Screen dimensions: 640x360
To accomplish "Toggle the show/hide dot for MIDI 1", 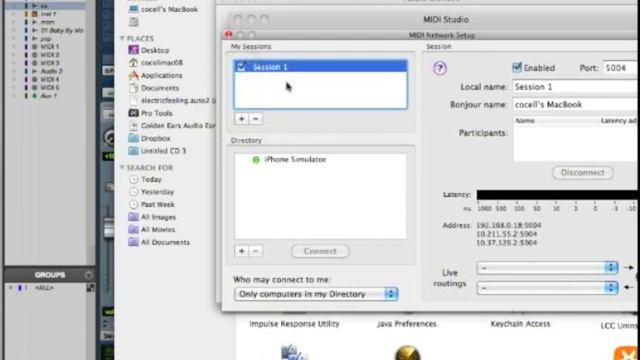I will 13,47.
